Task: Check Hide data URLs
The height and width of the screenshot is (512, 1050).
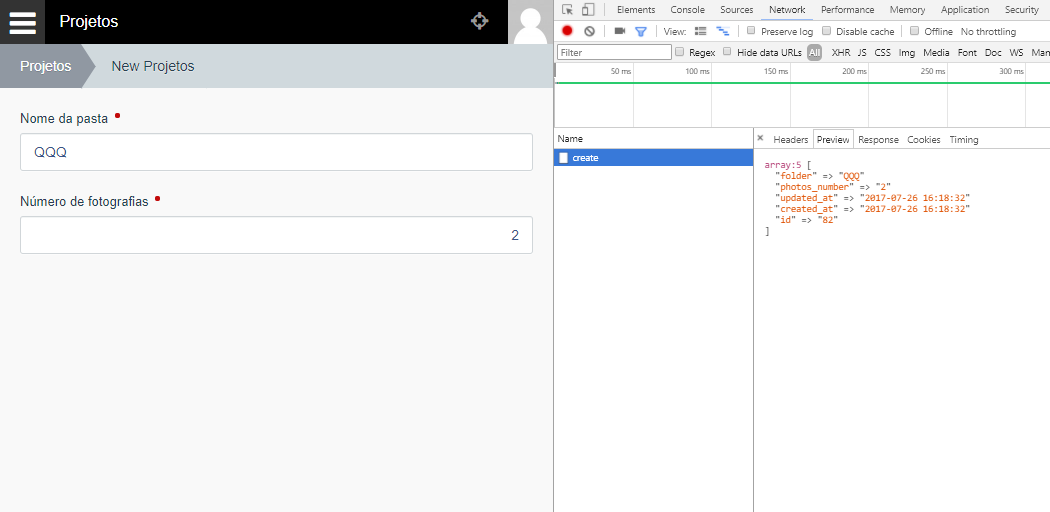Action: tap(727, 52)
